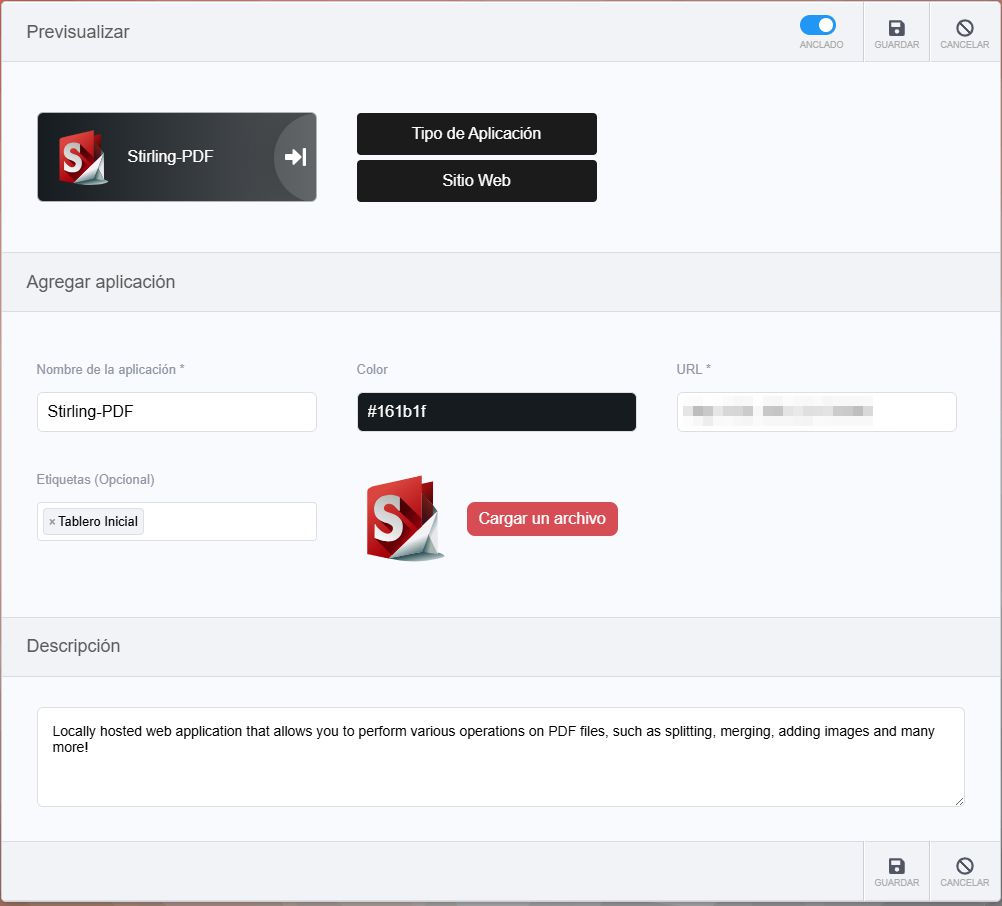This screenshot has width=1002, height=906.
Task: Click the Stirling-PDF logo in preview tile
Action: click(x=82, y=157)
